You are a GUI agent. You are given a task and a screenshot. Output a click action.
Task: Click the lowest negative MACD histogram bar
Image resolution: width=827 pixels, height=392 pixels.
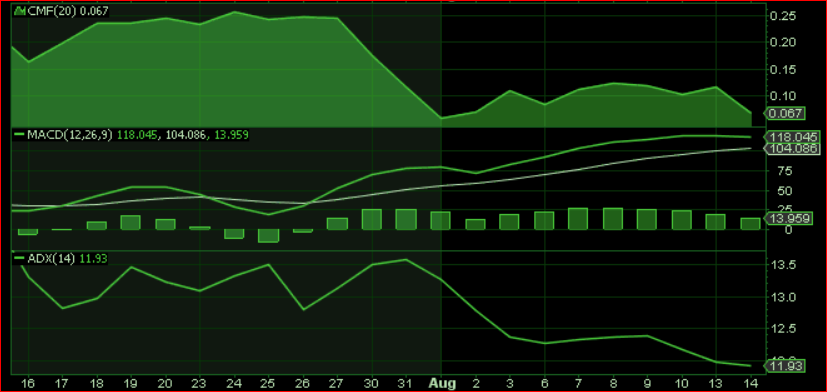[268, 235]
